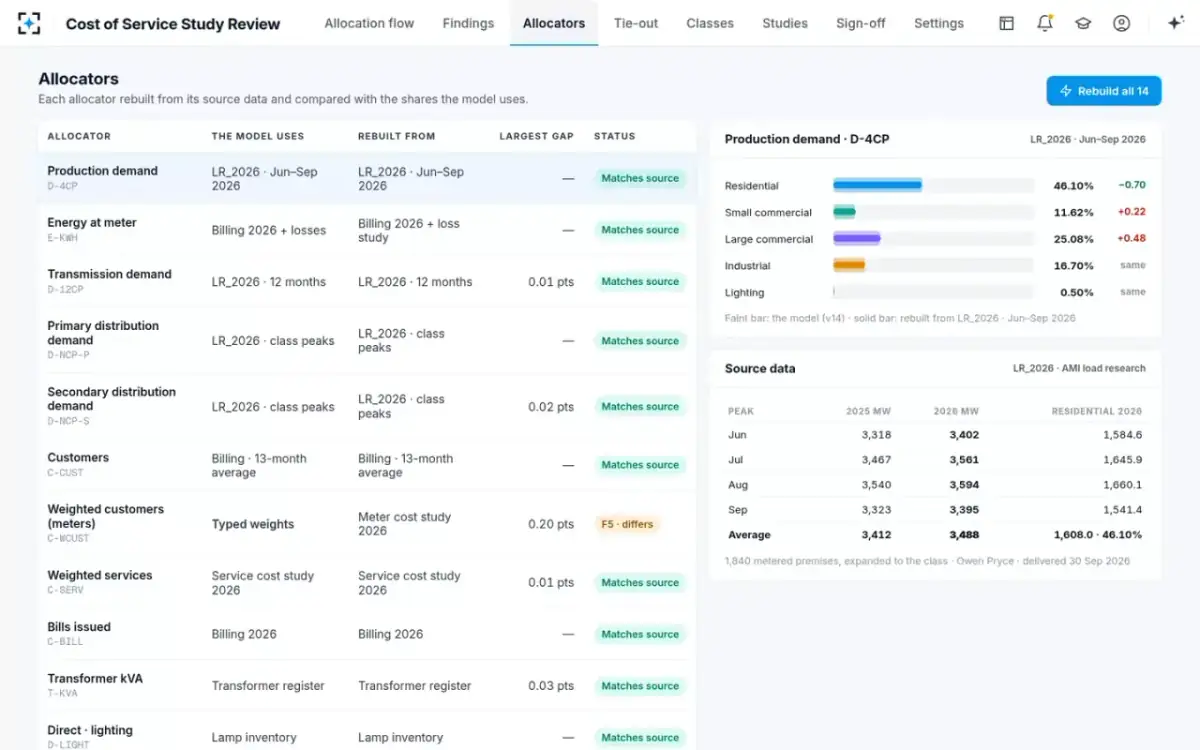Sort by the Largest gap column header
The image size is (1200, 750).
click(x=536, y=136)
